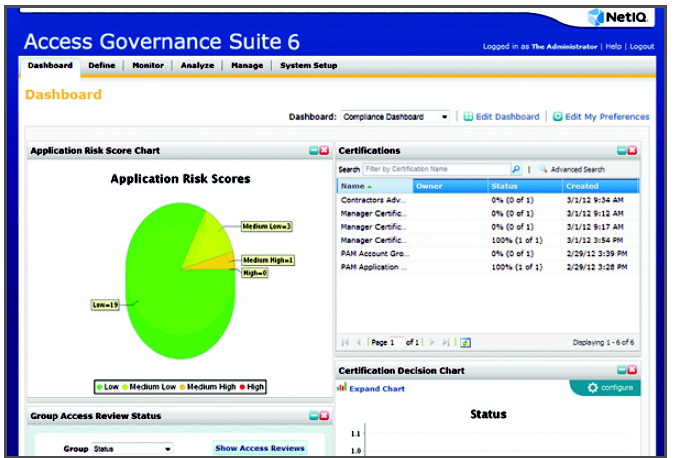Close the Certifications panel
677x458 pixels.
pyautogui.click(x=632, y=150)
